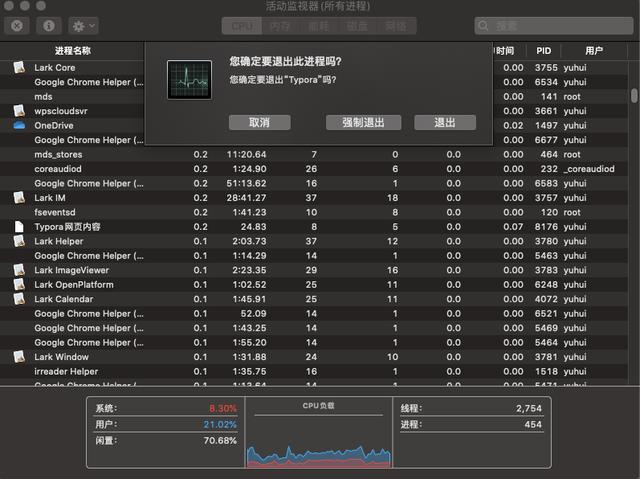Click PID 8176 cell

click(546, 227)
